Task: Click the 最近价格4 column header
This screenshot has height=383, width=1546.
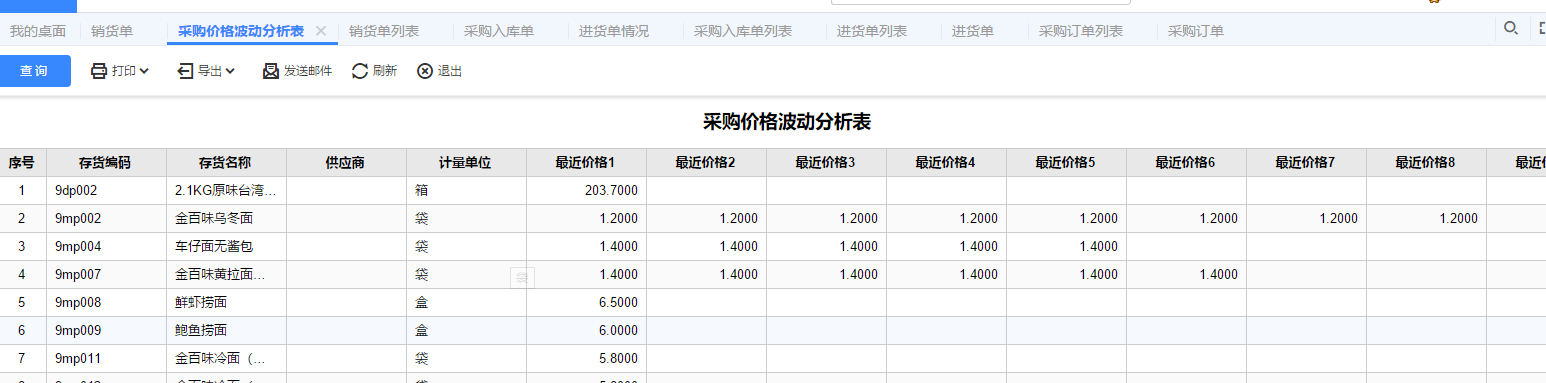Action: click(x=946, y=162)
